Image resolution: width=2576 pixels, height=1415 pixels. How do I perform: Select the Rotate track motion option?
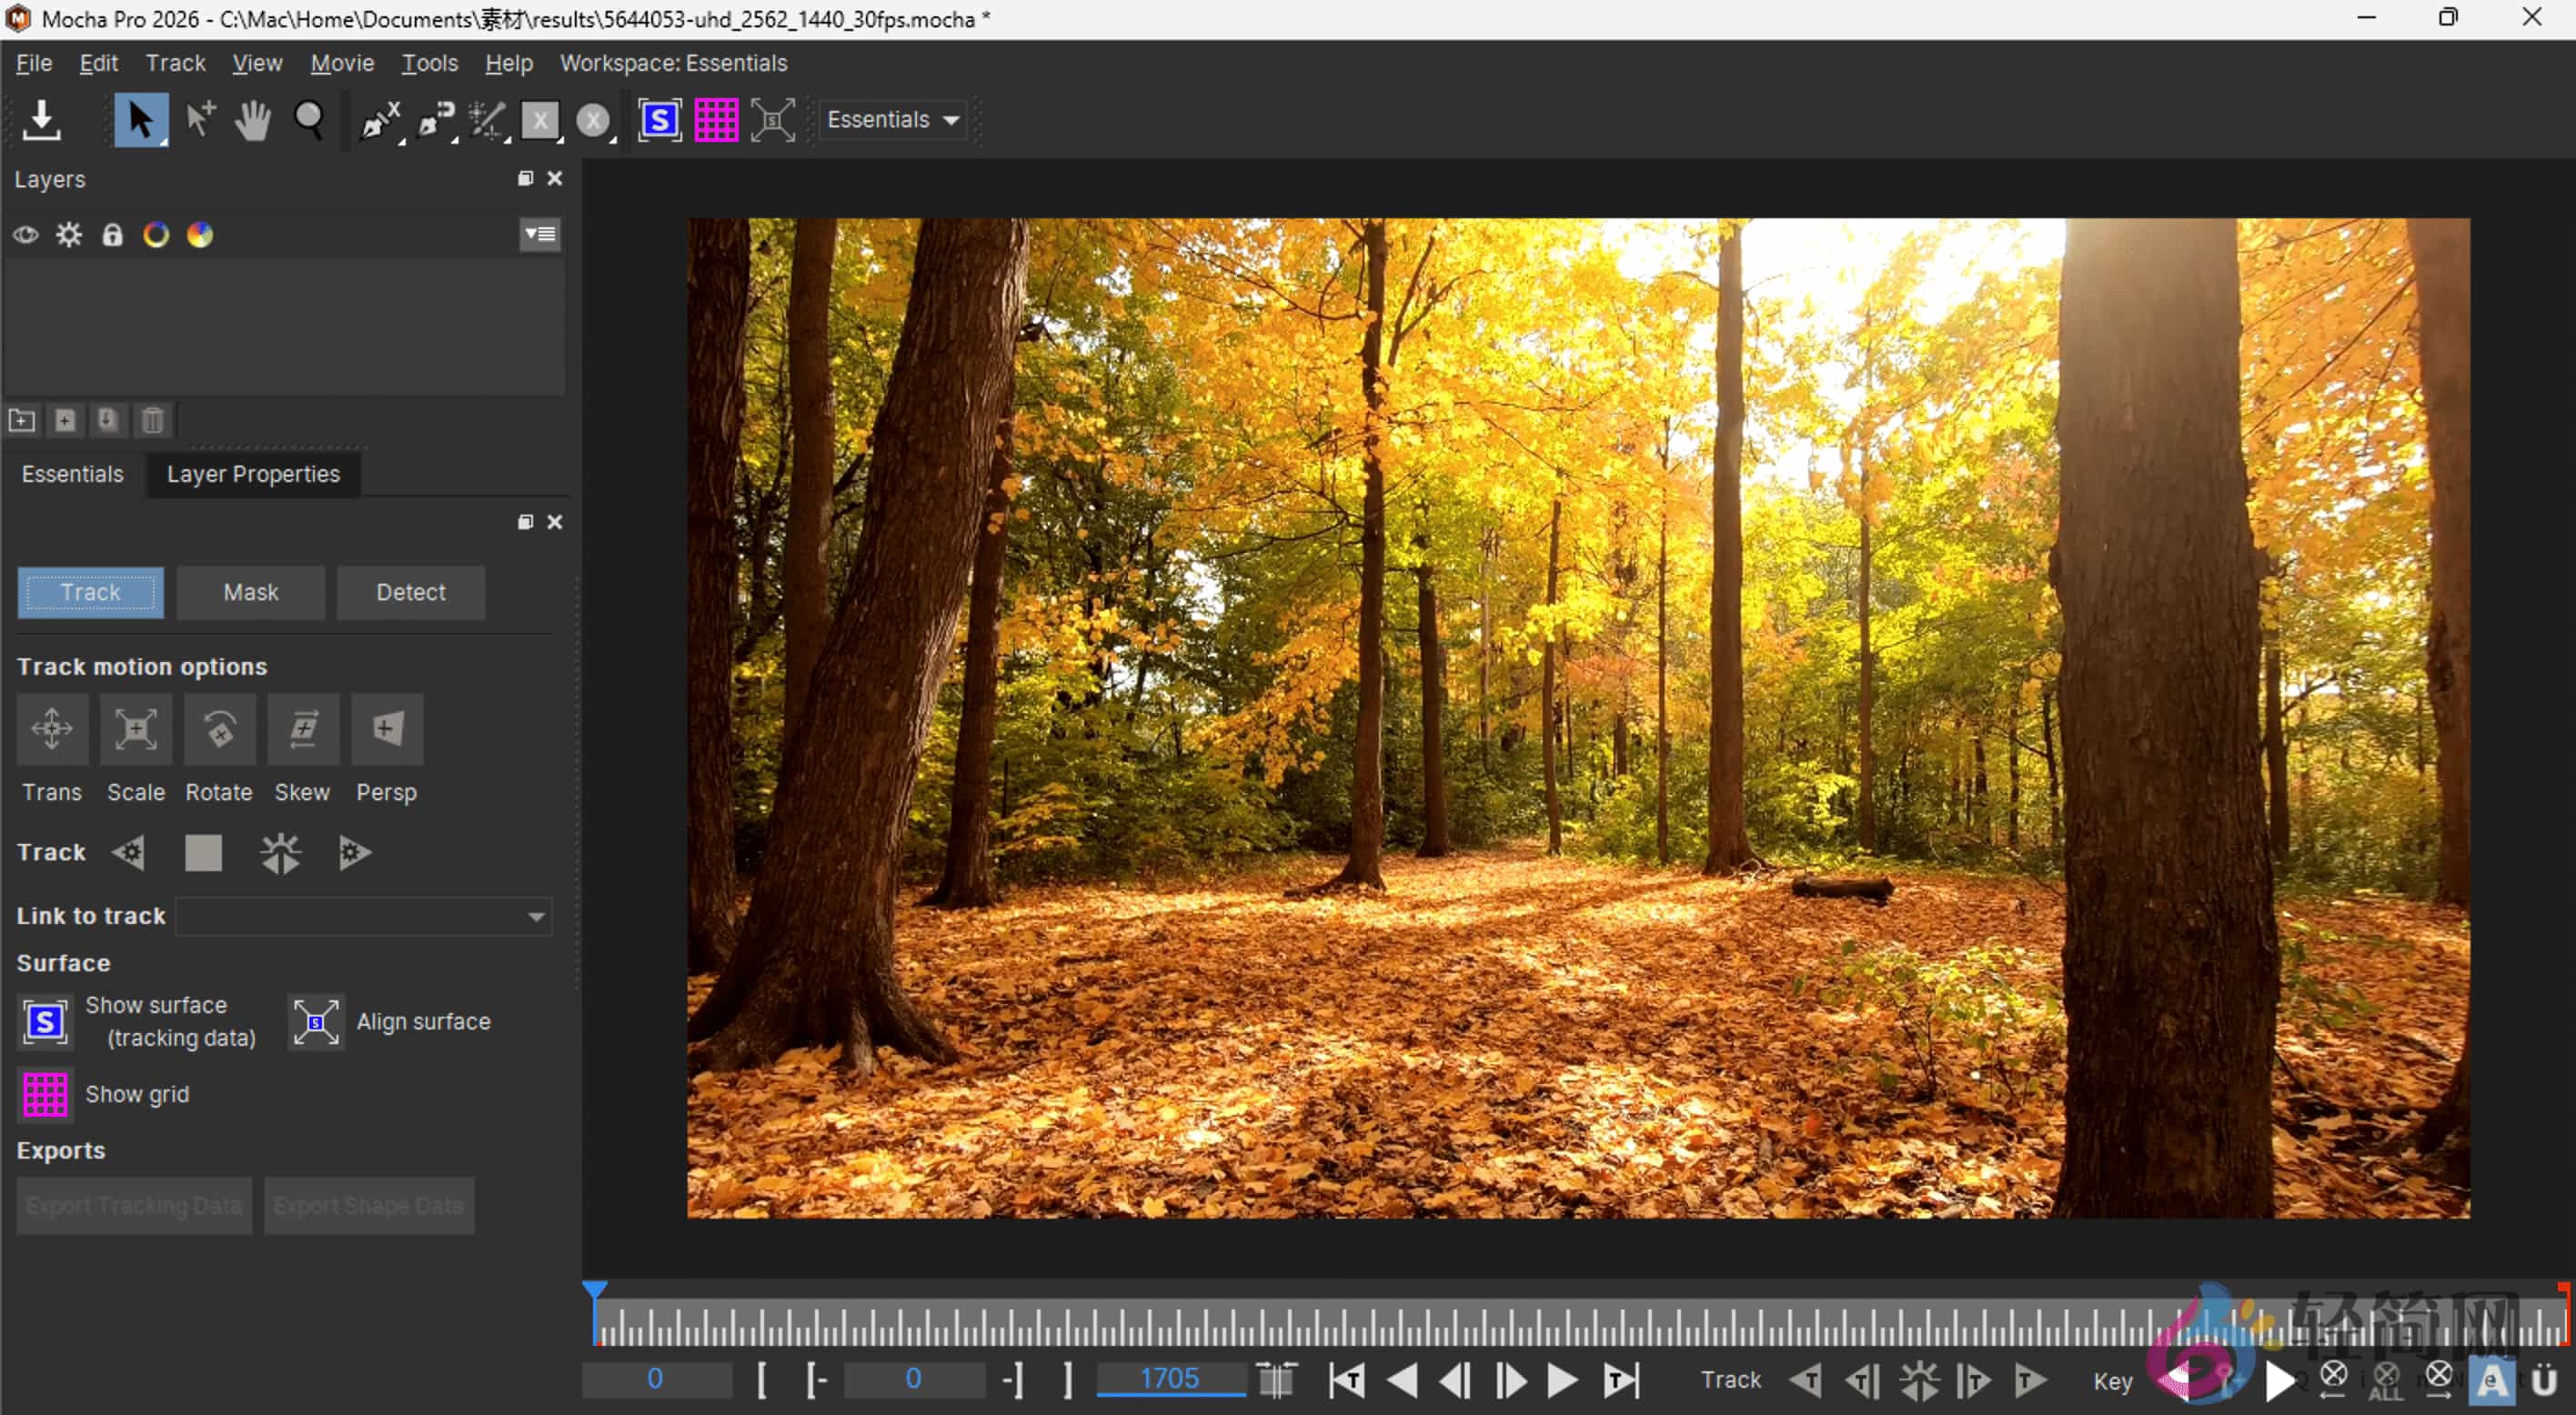tap(219, 729)
